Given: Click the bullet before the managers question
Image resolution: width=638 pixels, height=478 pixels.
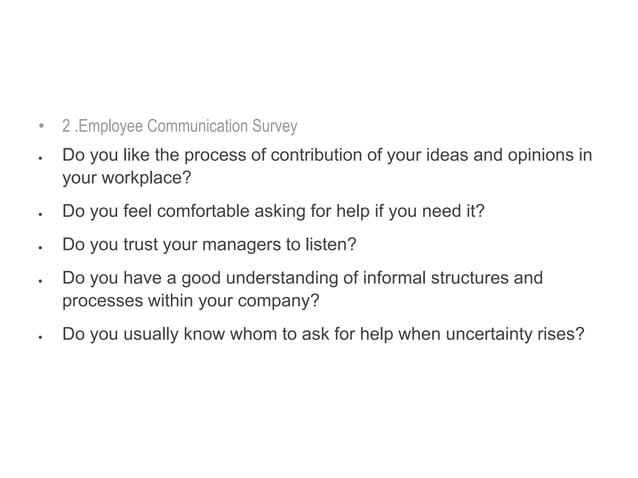Looking at the screenshot, I should [39, 245].
